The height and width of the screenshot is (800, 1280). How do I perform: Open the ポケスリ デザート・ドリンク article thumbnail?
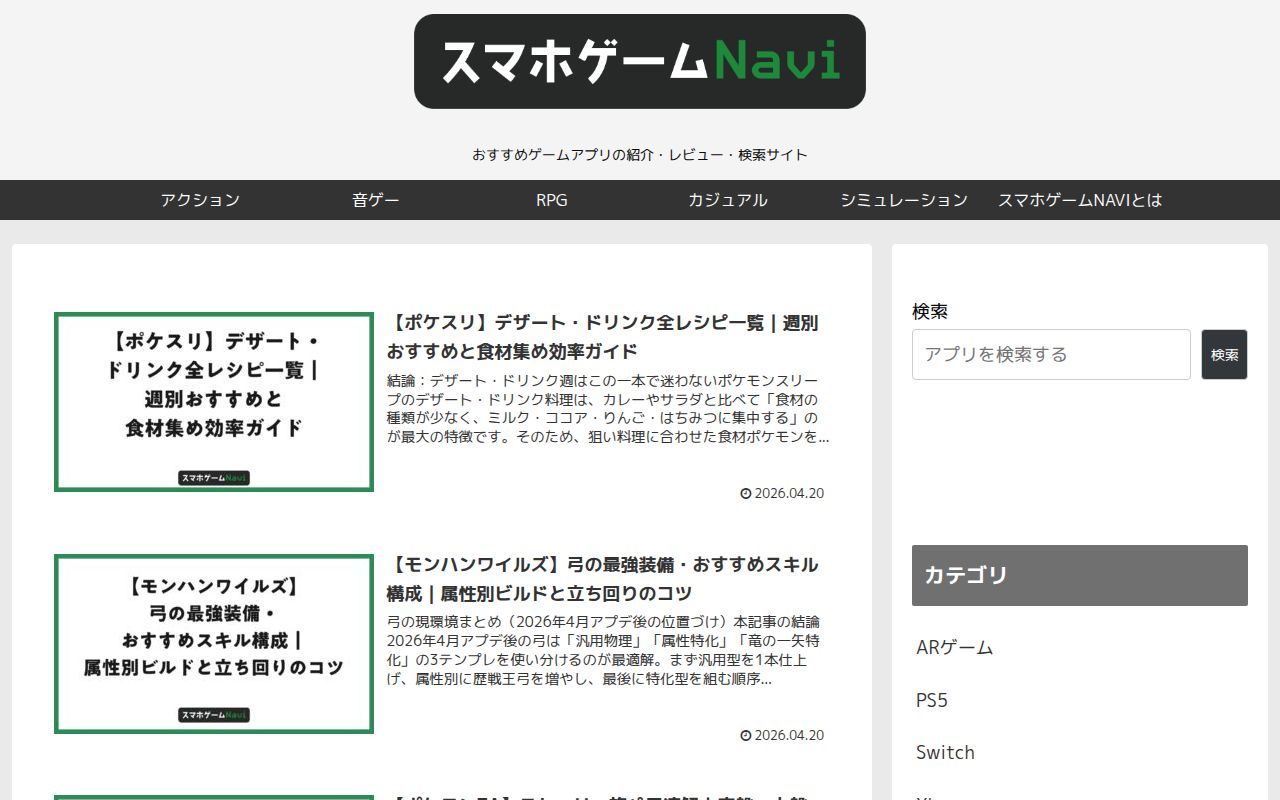tap(214, 402)
